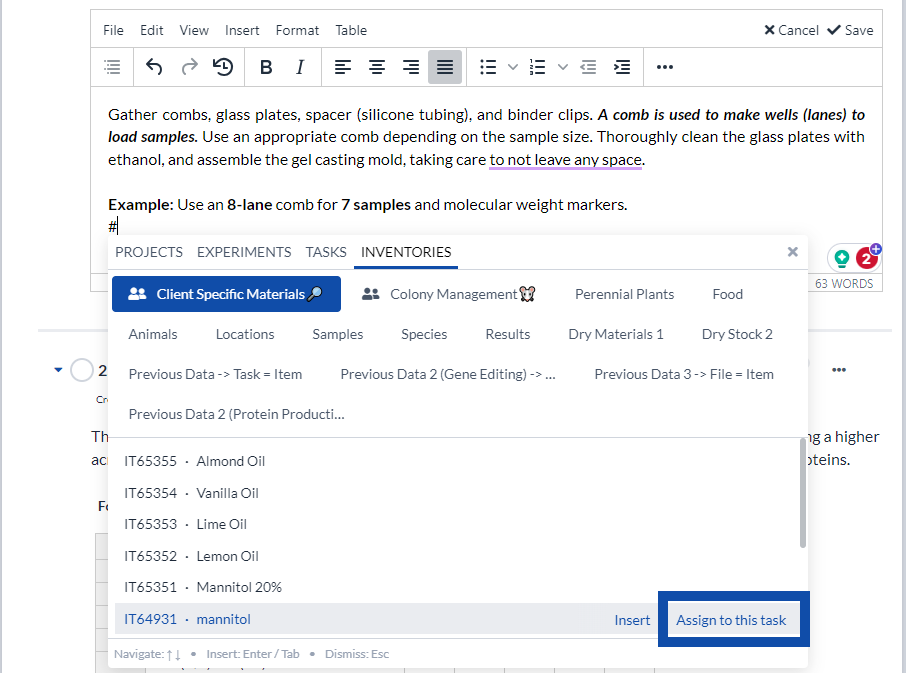Open the Table menu
906x673 pixels.
pos(351,30)
